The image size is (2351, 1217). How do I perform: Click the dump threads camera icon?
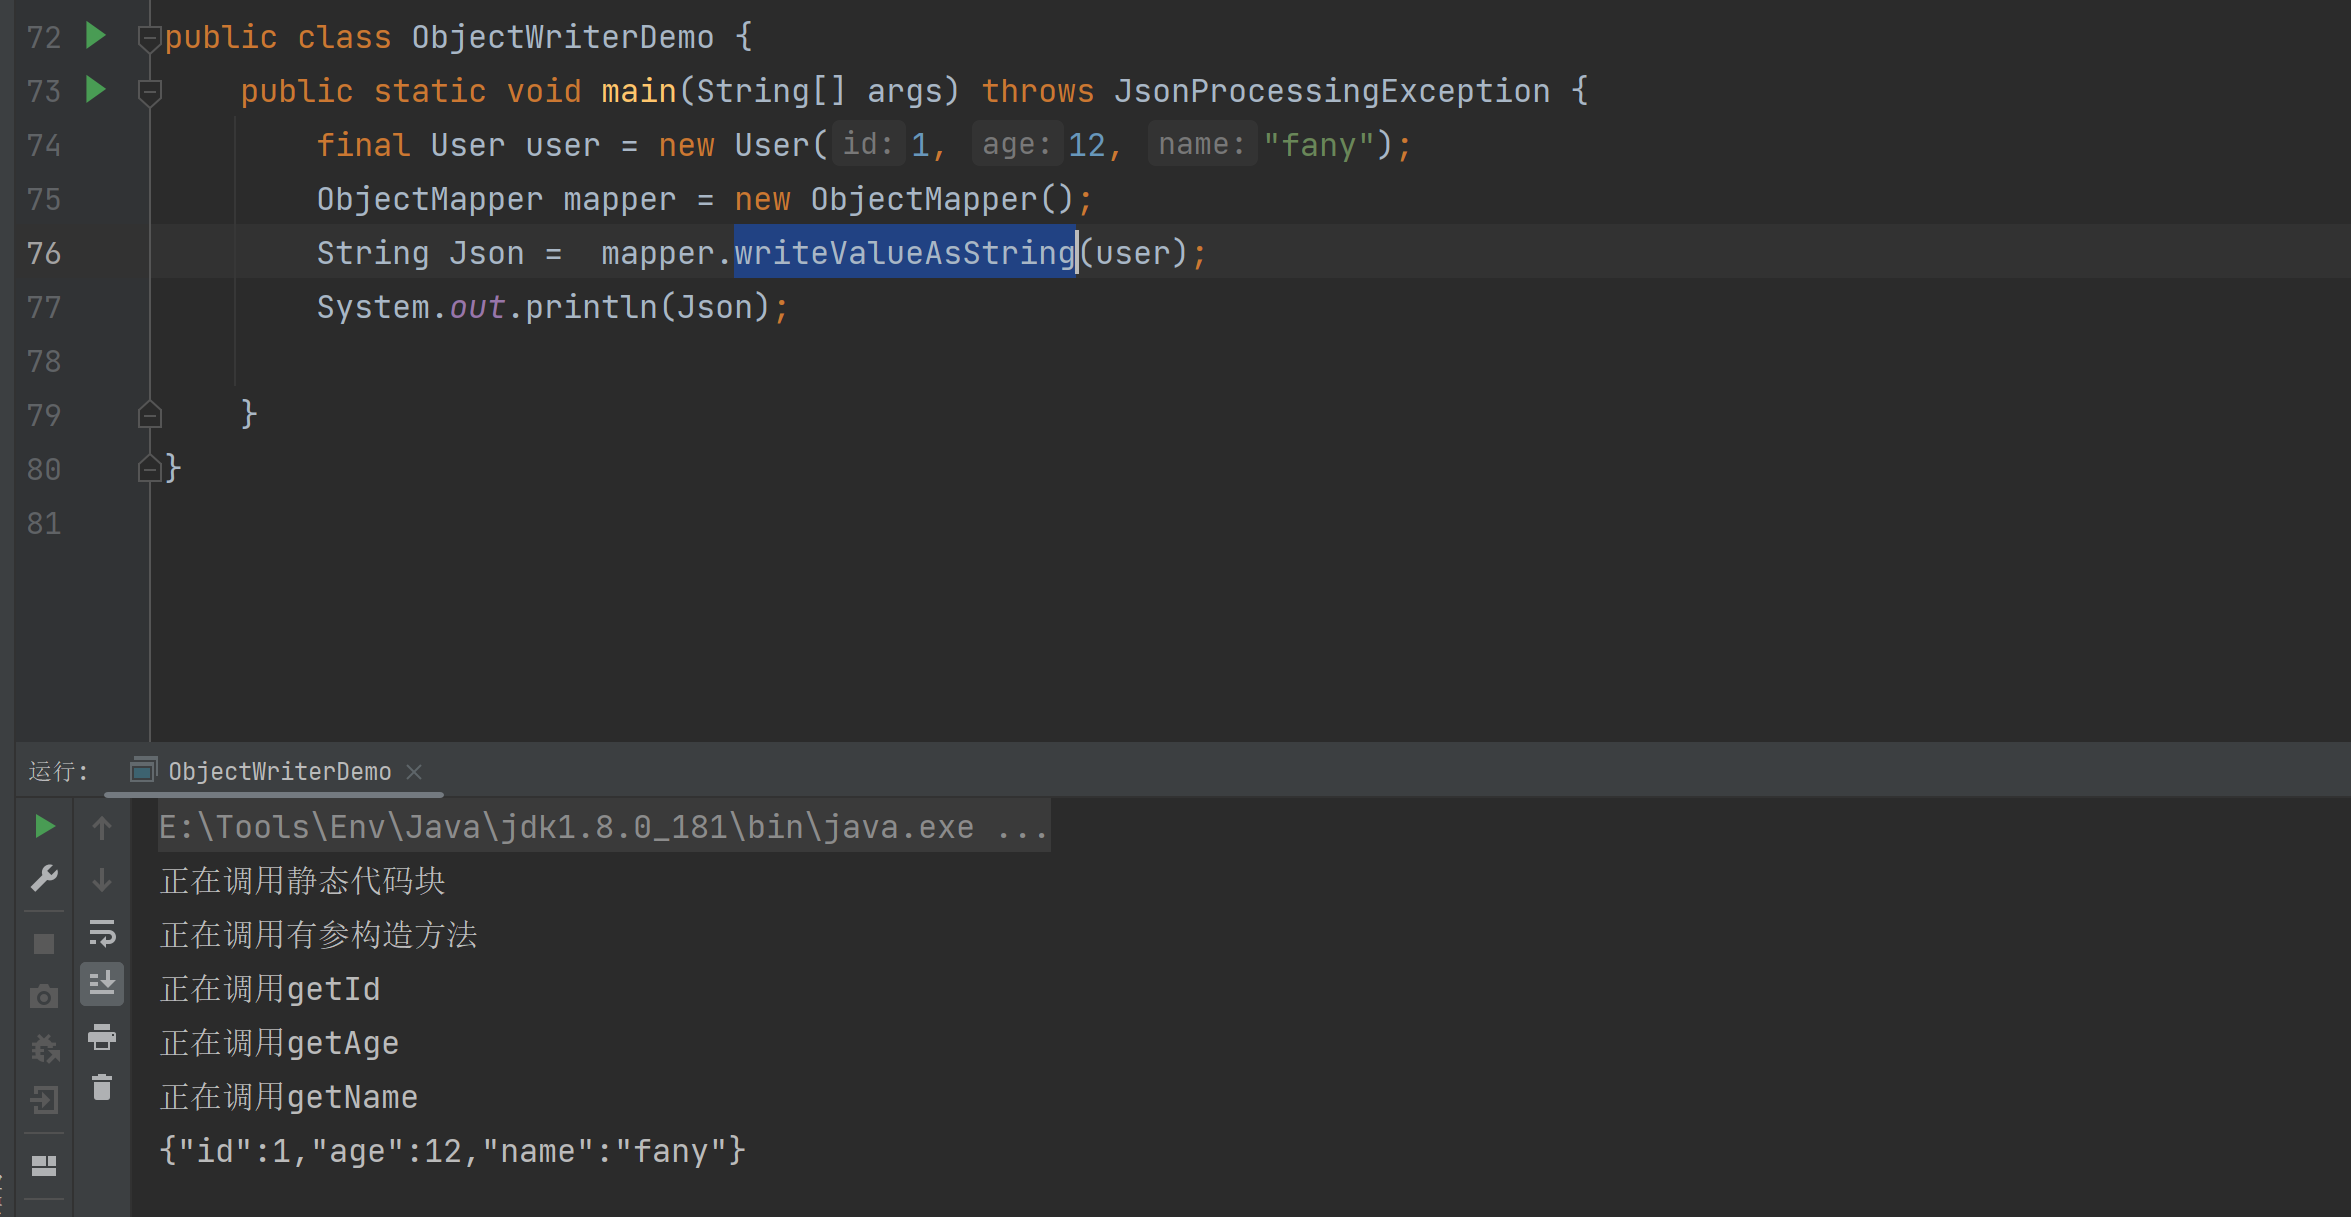(x=44, y=996)
